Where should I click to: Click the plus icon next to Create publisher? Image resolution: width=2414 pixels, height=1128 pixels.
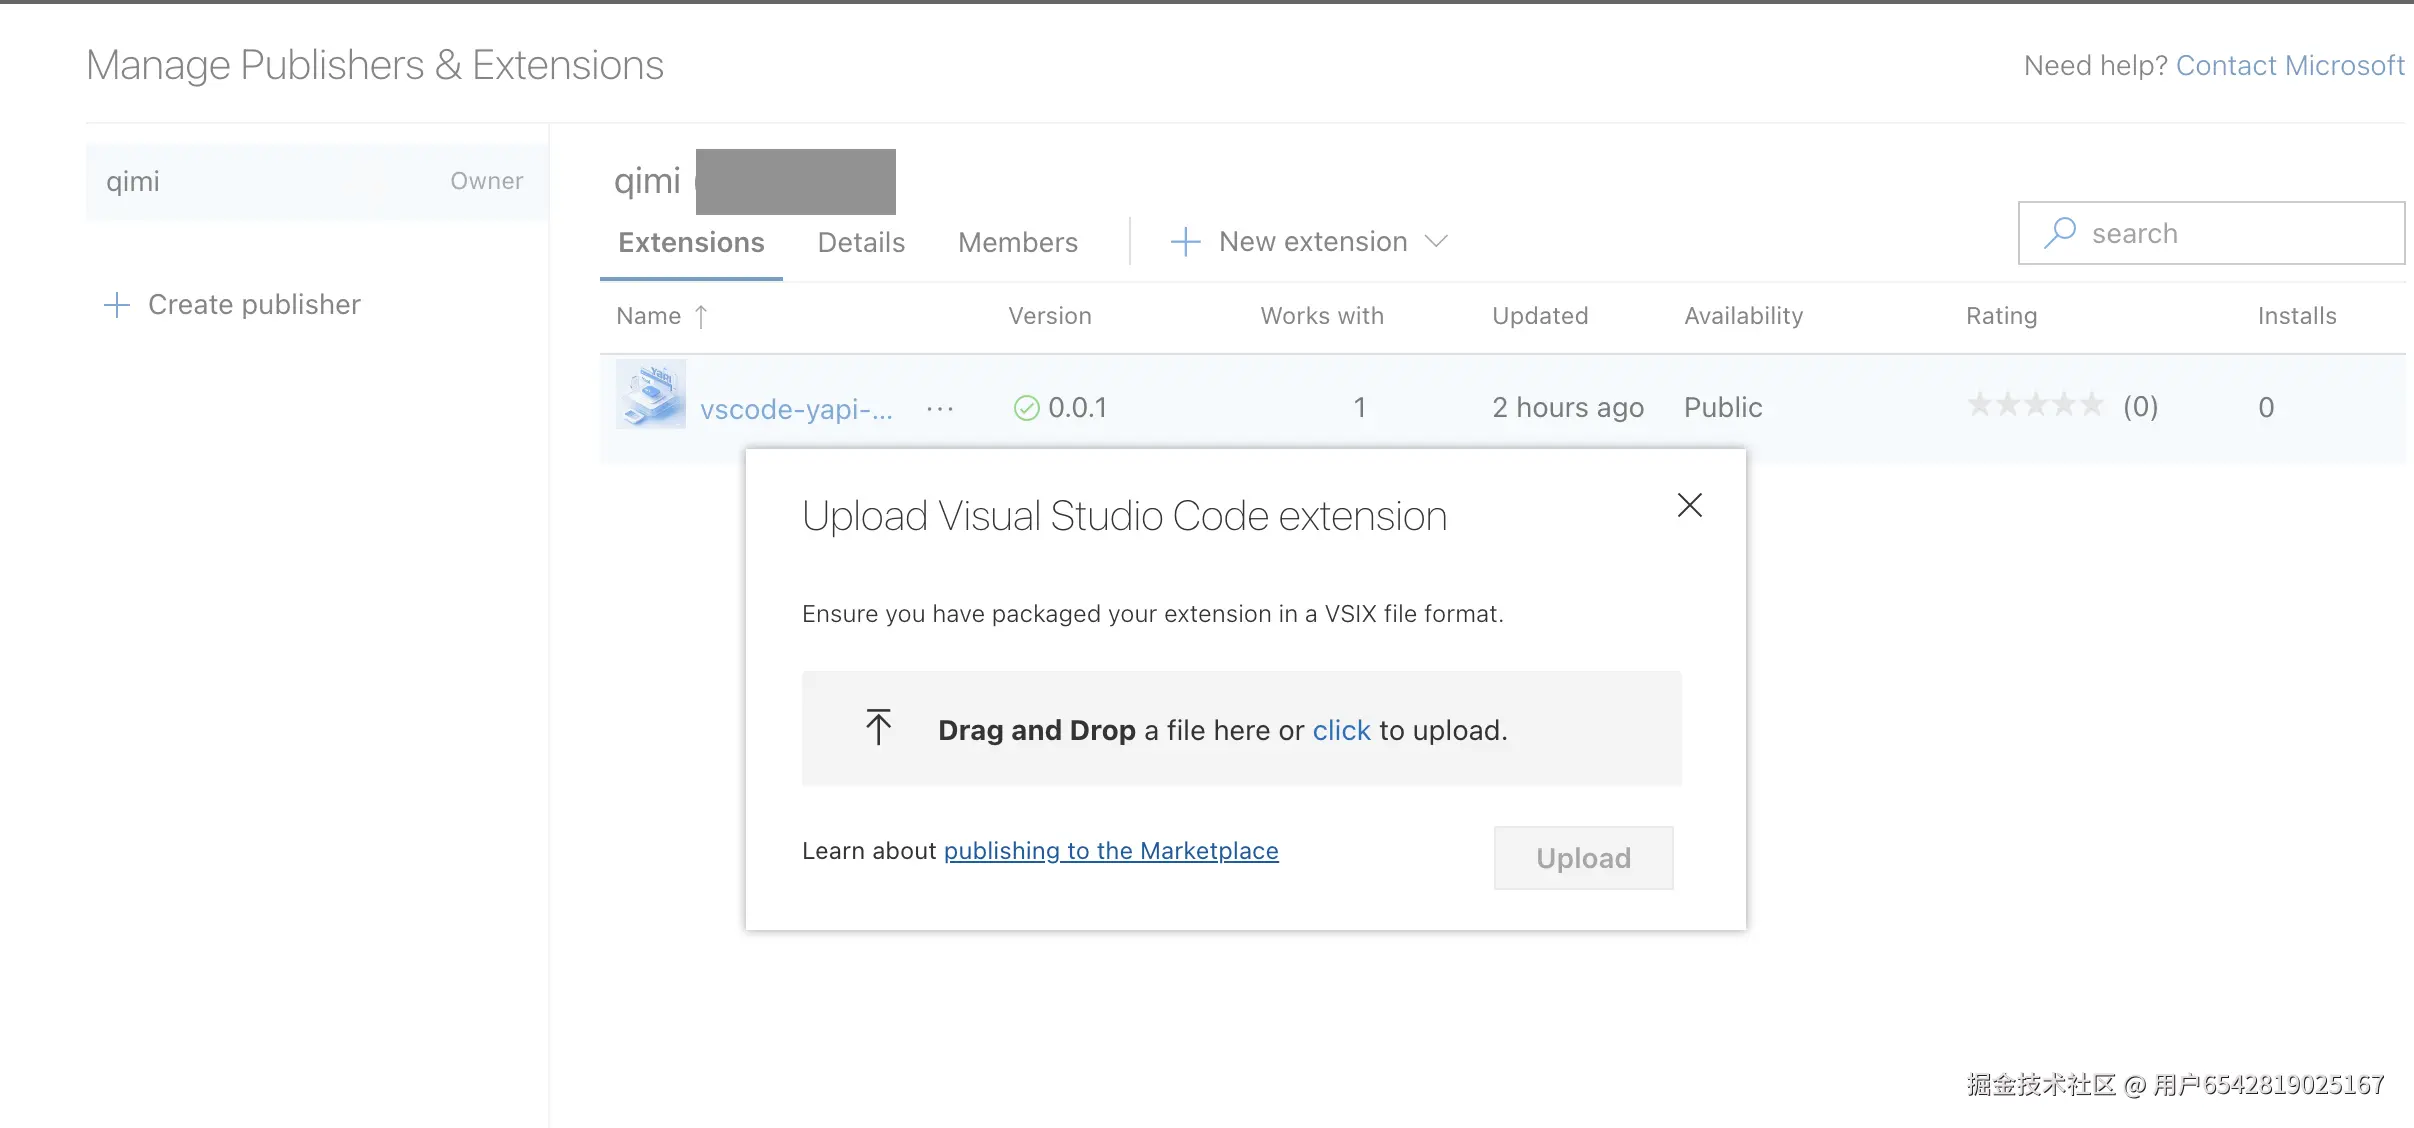point(117,305)
